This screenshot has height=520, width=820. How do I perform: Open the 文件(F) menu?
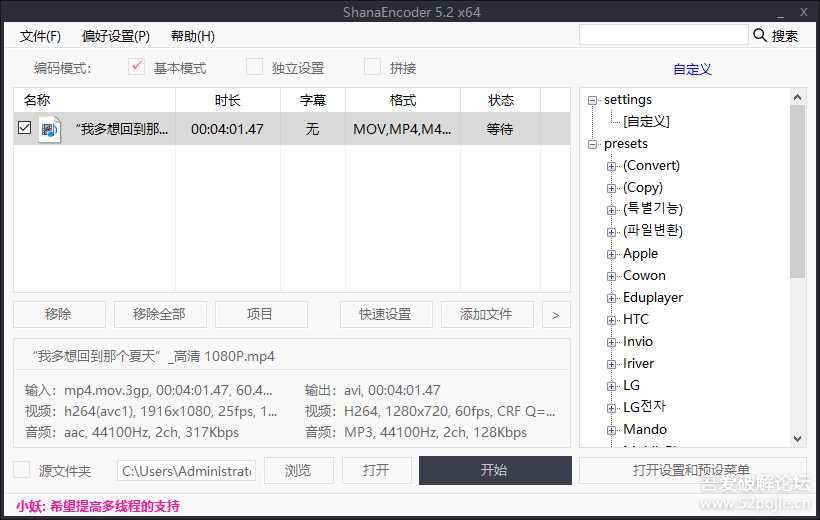pyautogui.click(x=40, y=36)
